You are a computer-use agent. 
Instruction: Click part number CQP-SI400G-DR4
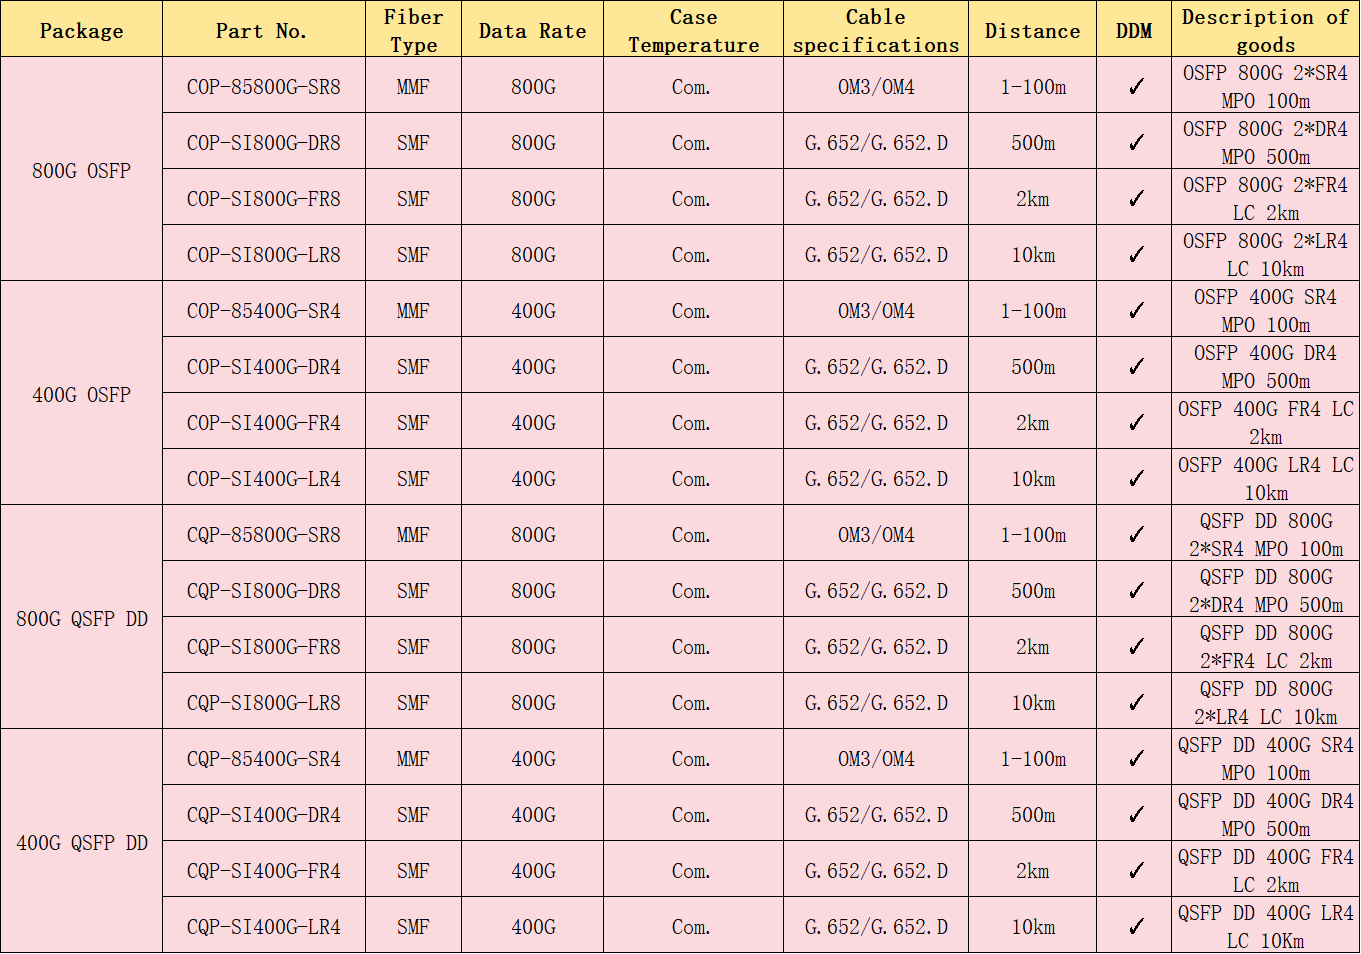tap(264, 815)
